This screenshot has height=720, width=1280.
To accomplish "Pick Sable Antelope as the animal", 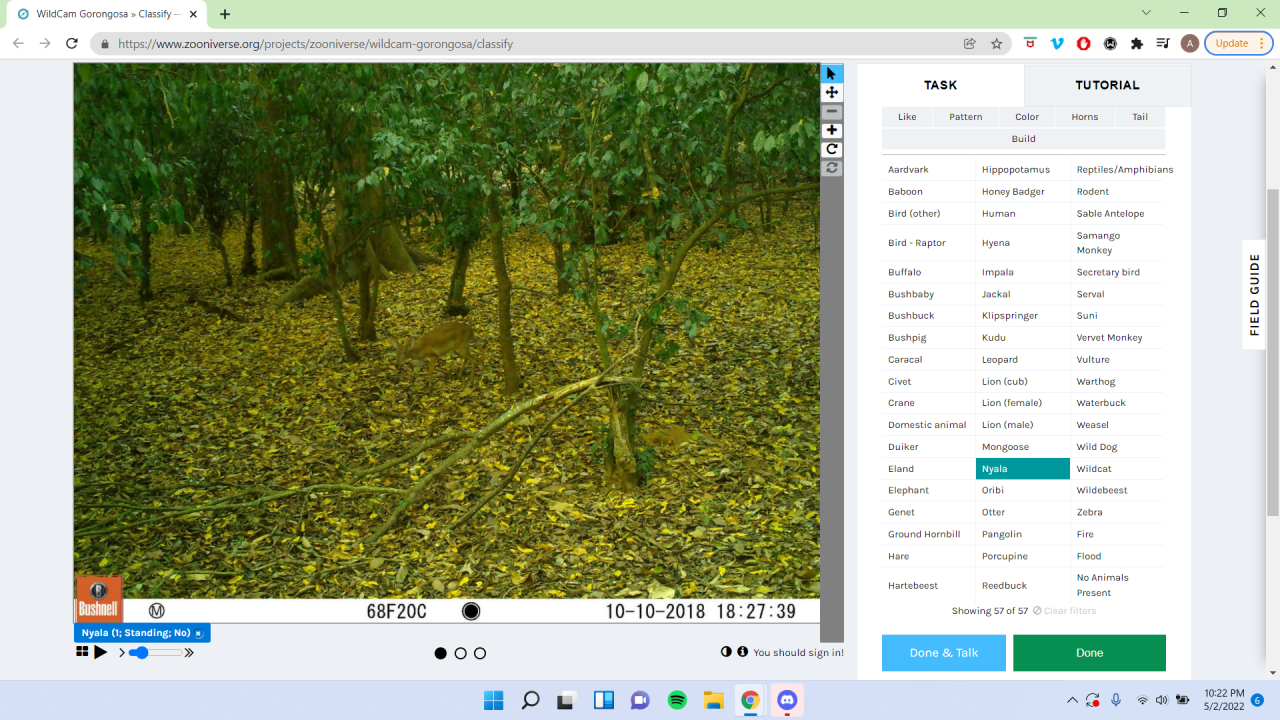I will click(1118, 214).
